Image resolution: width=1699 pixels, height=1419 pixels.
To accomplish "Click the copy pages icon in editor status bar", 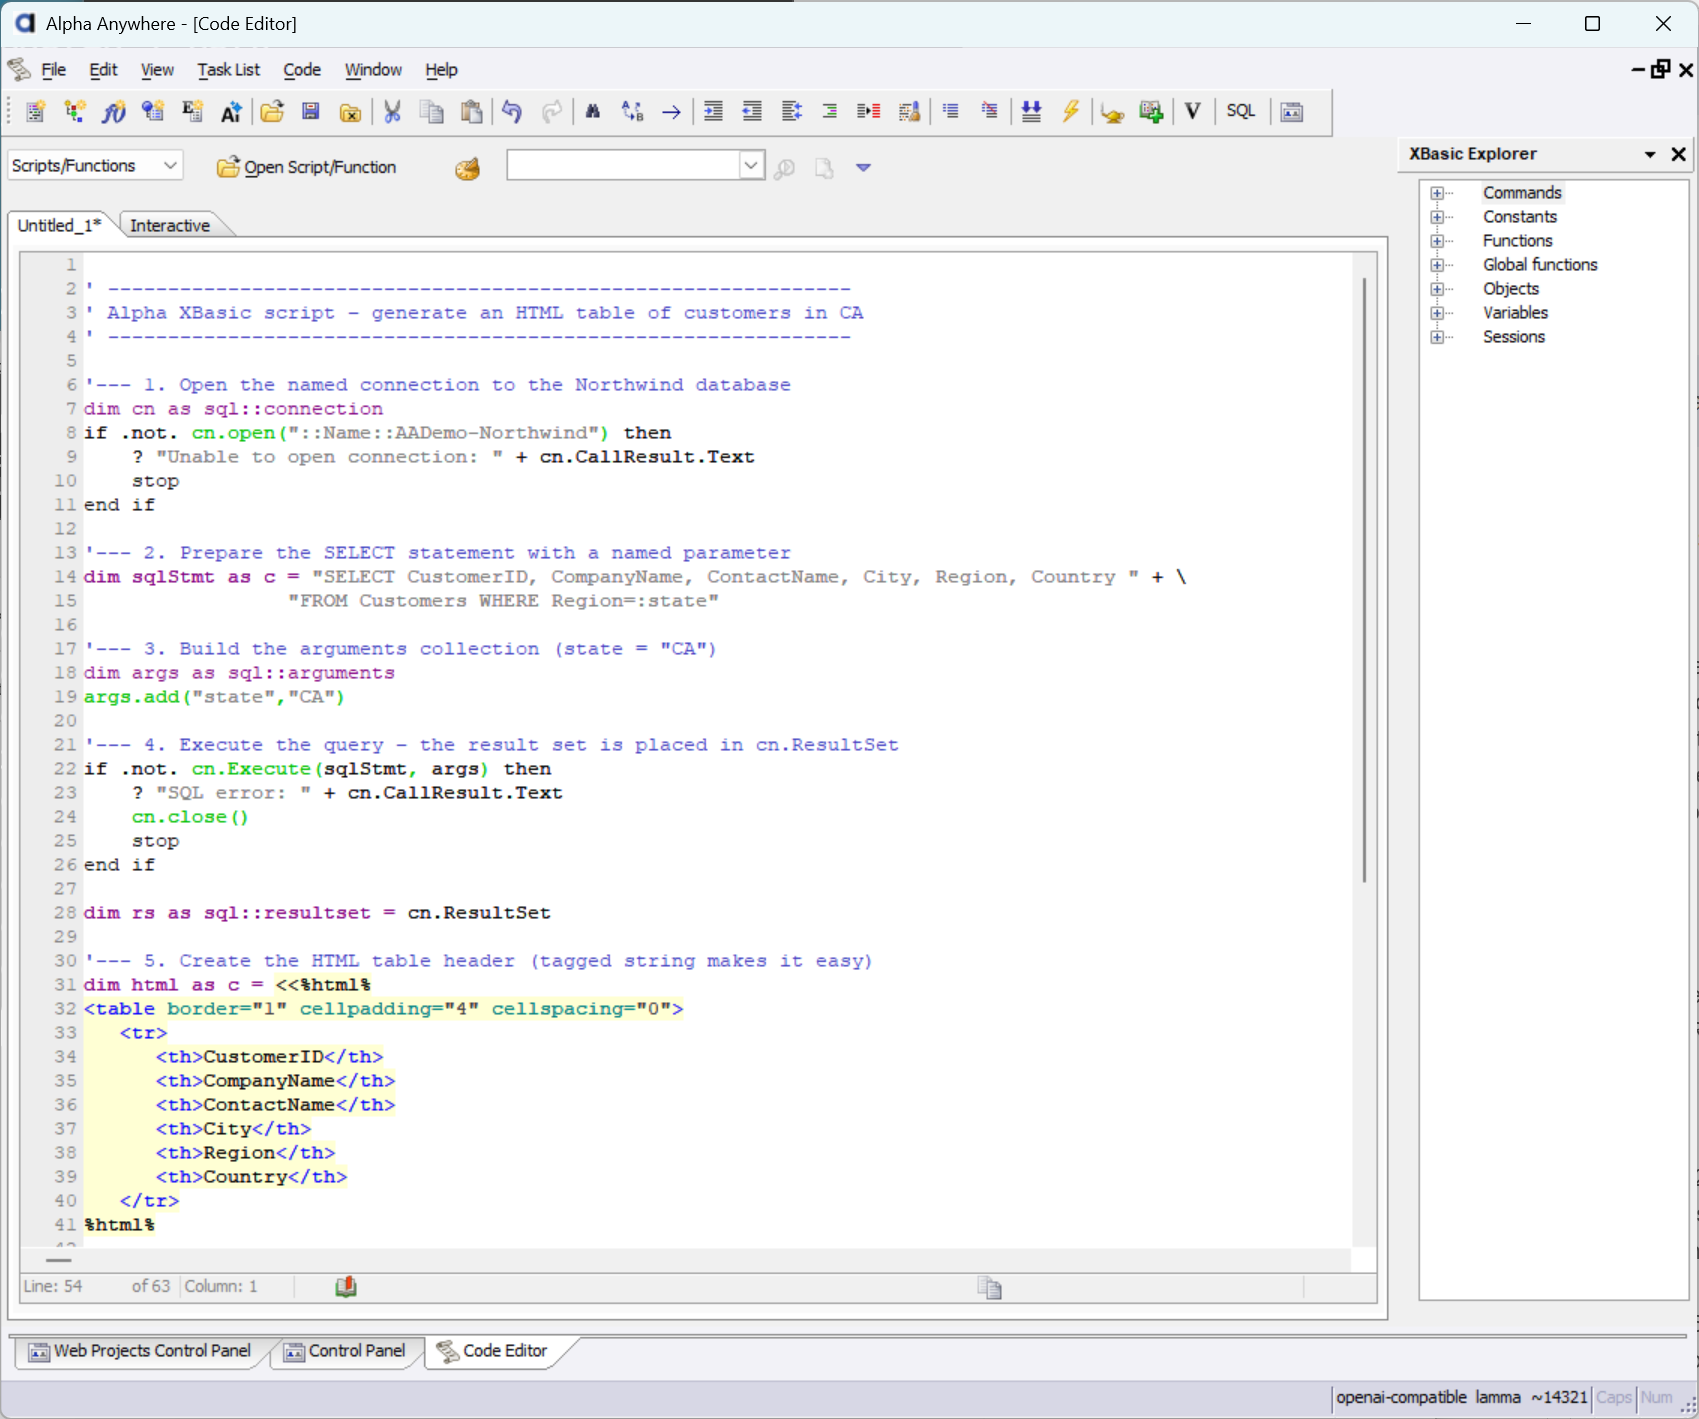I will [990, 1287].
